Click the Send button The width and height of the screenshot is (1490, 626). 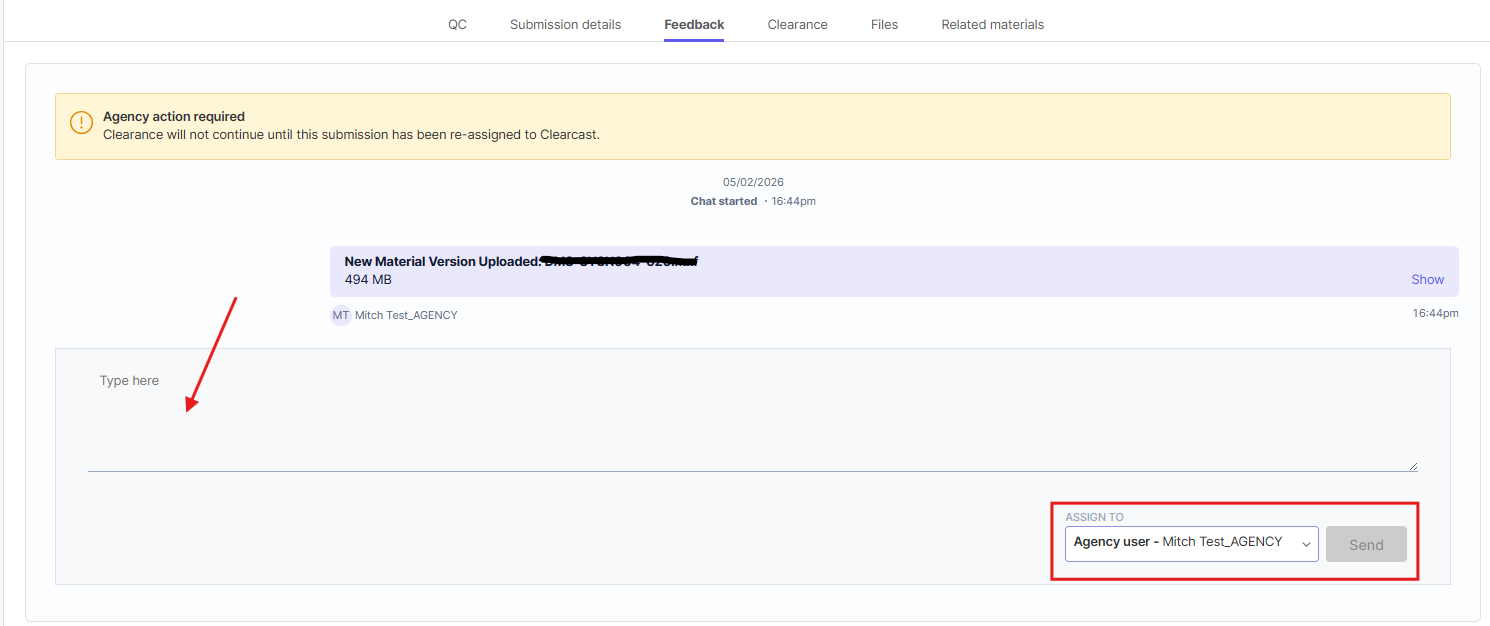(x=1366, y=544)
